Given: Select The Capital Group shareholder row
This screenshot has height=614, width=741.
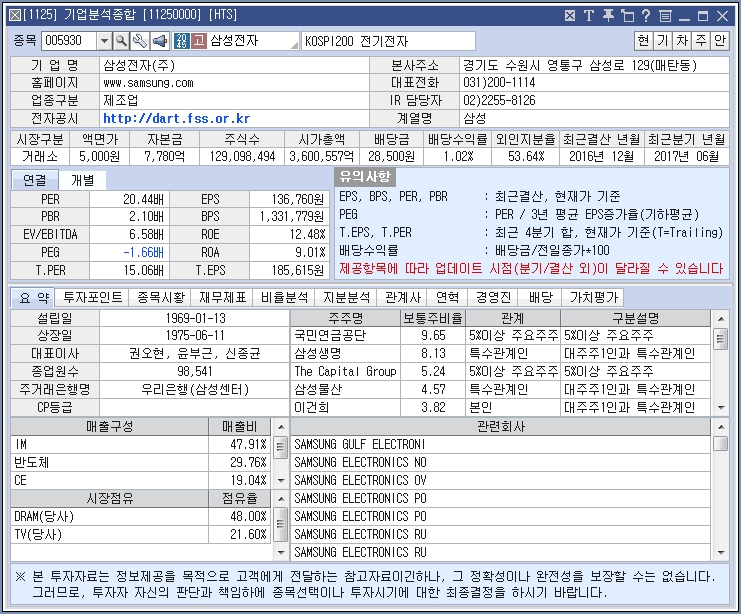Looking at the screenshot, I should [x=500, y=372].
